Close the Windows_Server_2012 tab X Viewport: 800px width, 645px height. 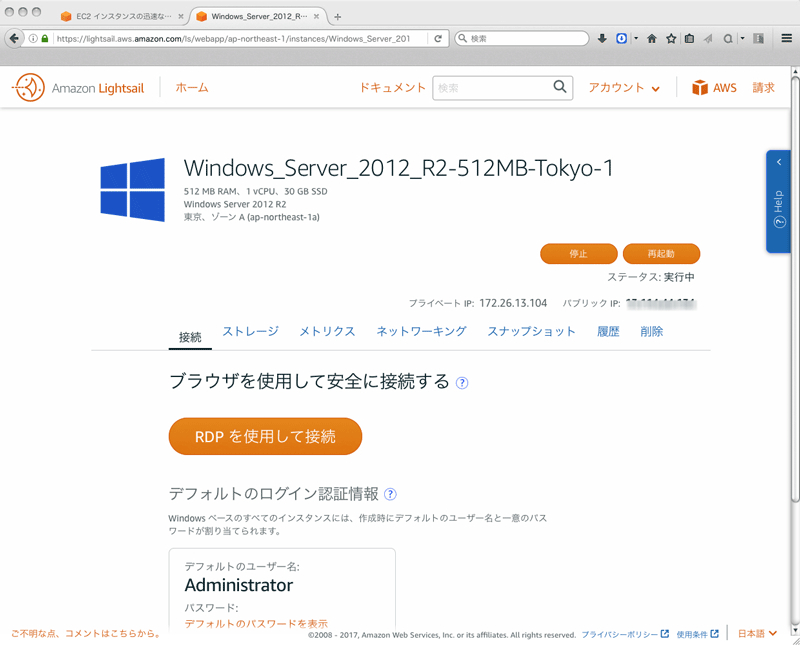point(316,16)
